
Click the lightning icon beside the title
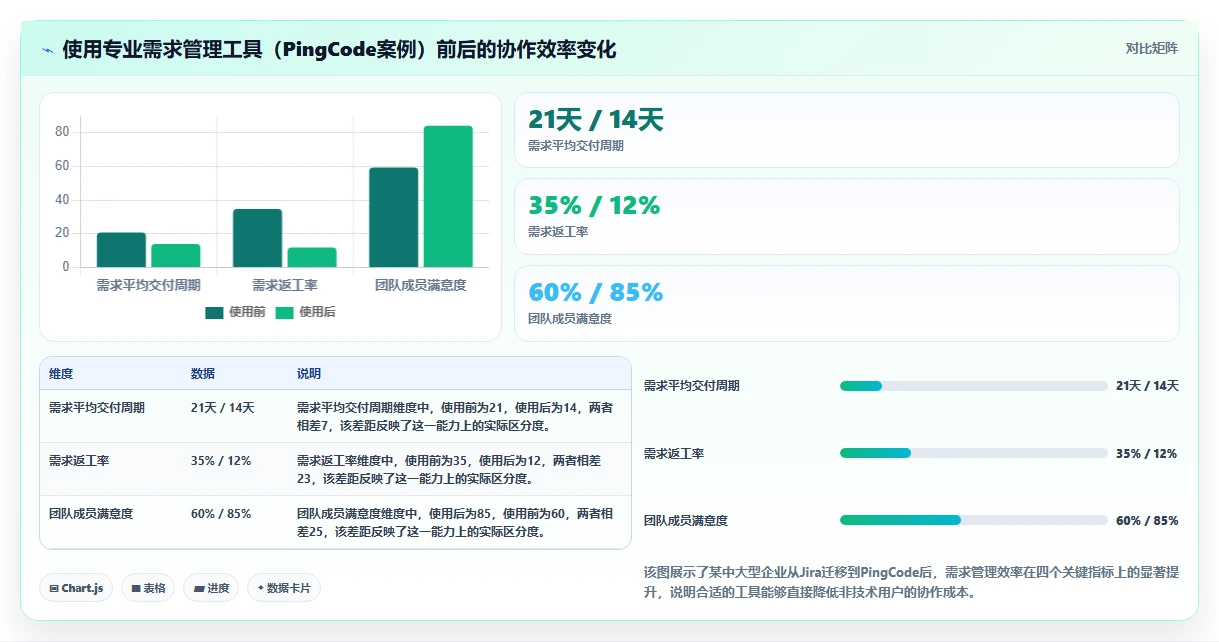(x=47, y=49)
